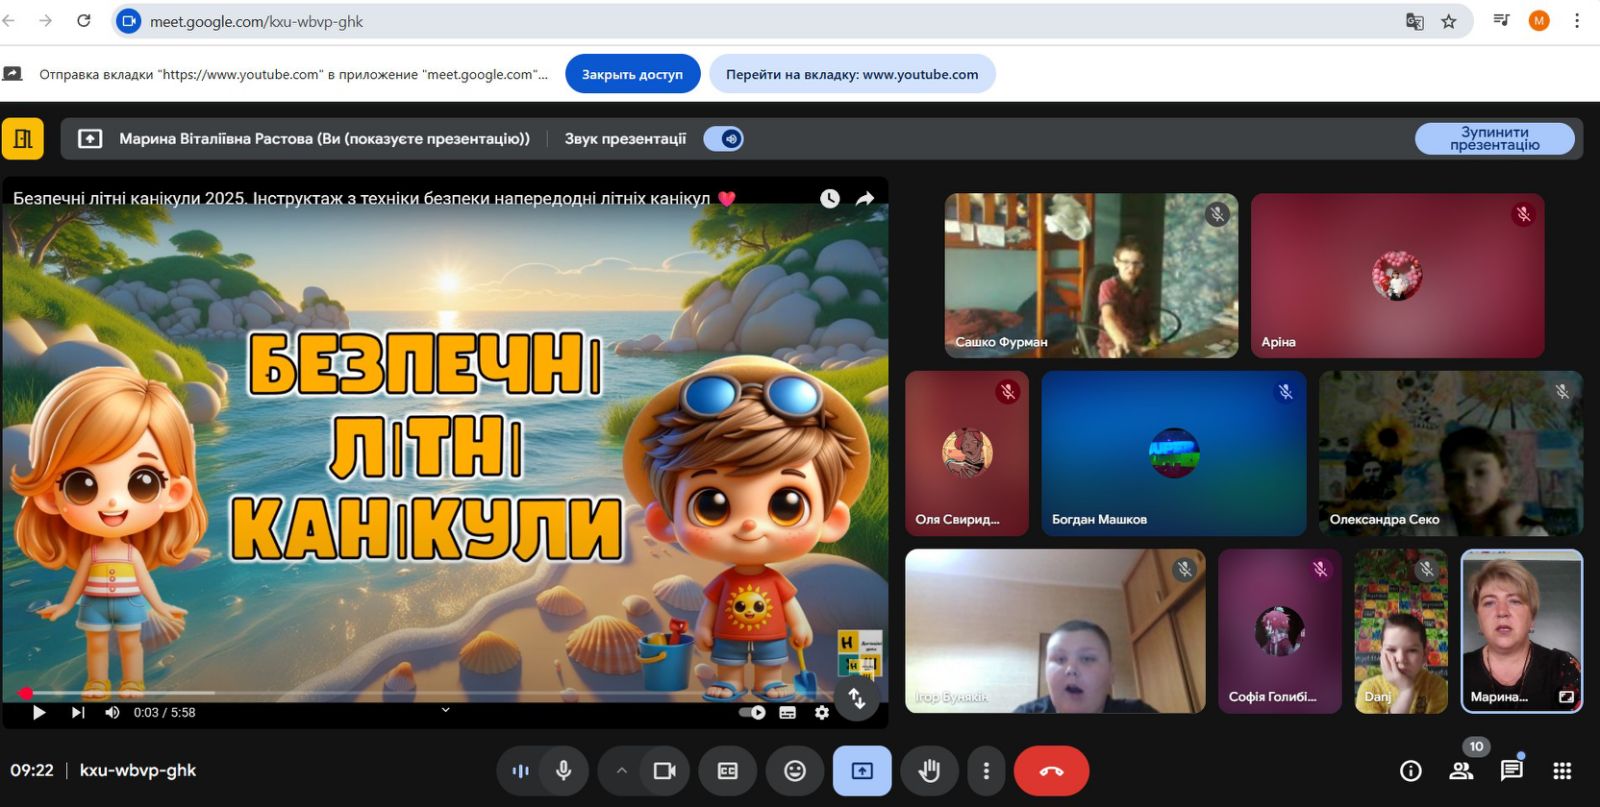This screenshot has height=807, width=1600.
Task: Hang up with the red leave call button
Action: [x=1051, y=771]
